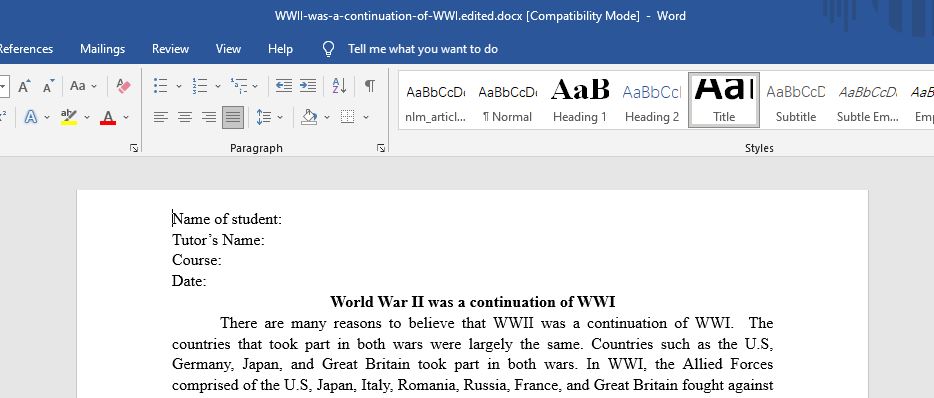Click the Increase Font Size icon
This screenshot has height=398, width=934.
pyautogui.click(x=24, y=86)
